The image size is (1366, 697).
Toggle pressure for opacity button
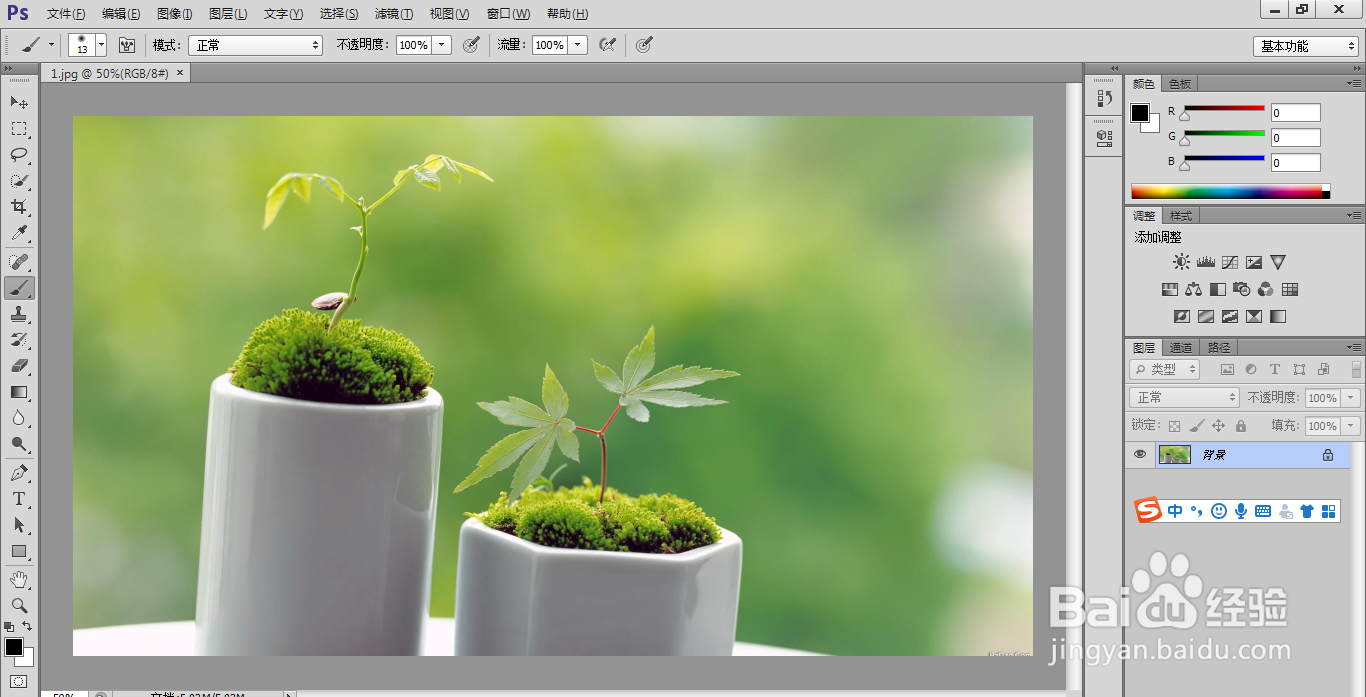tap(472, 45)
